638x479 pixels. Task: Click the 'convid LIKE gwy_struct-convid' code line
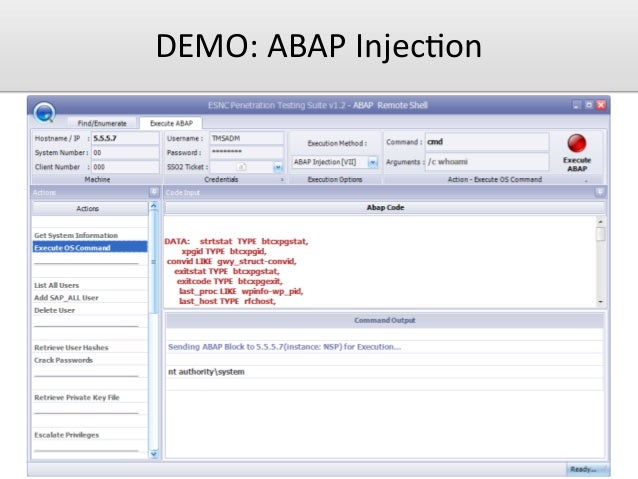pyautogui.click(x=232, y=261)
